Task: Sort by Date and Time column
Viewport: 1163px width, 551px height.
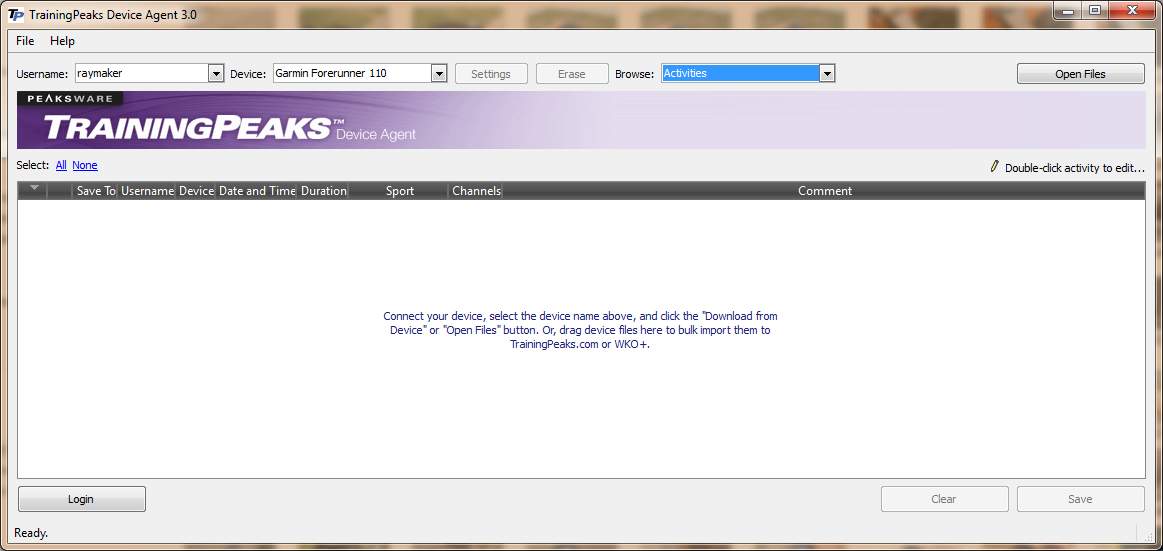Action: click(x=257, y=191)
